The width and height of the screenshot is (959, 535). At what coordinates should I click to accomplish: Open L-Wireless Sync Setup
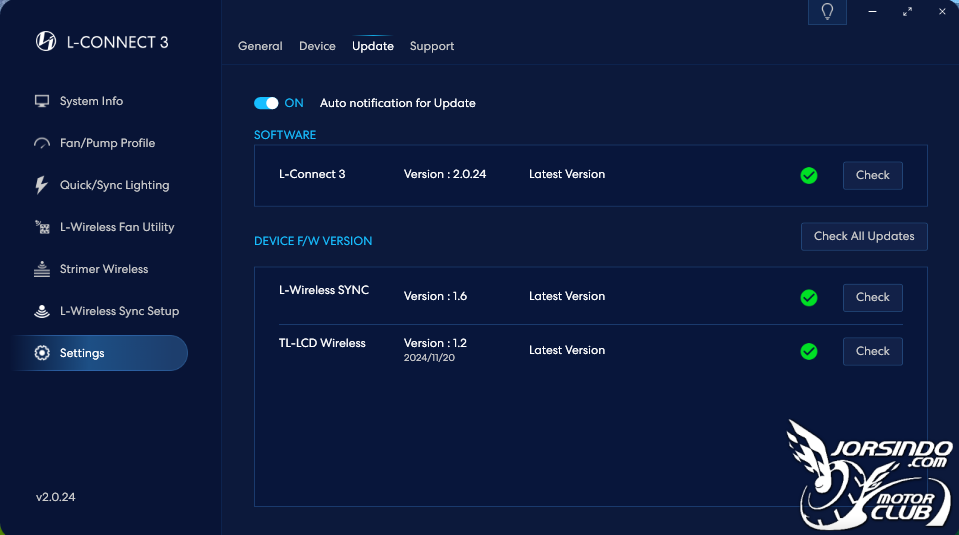(119, 311)
